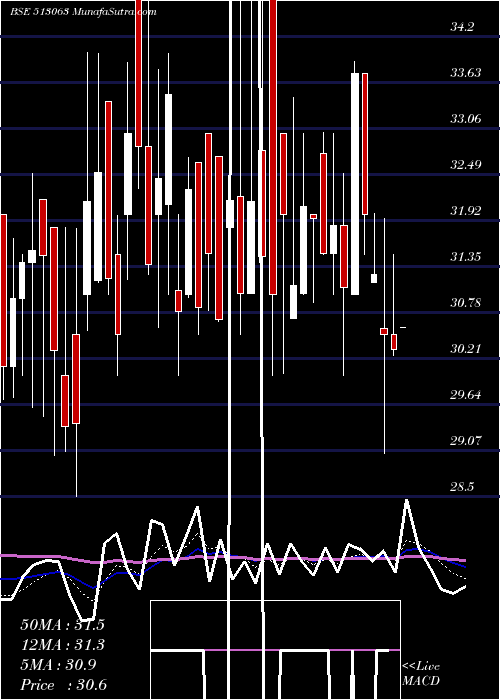Click the 34.2 price axis label
Image resolution: width=500 pixels, height=700 pixels.
tap(462, 27)
